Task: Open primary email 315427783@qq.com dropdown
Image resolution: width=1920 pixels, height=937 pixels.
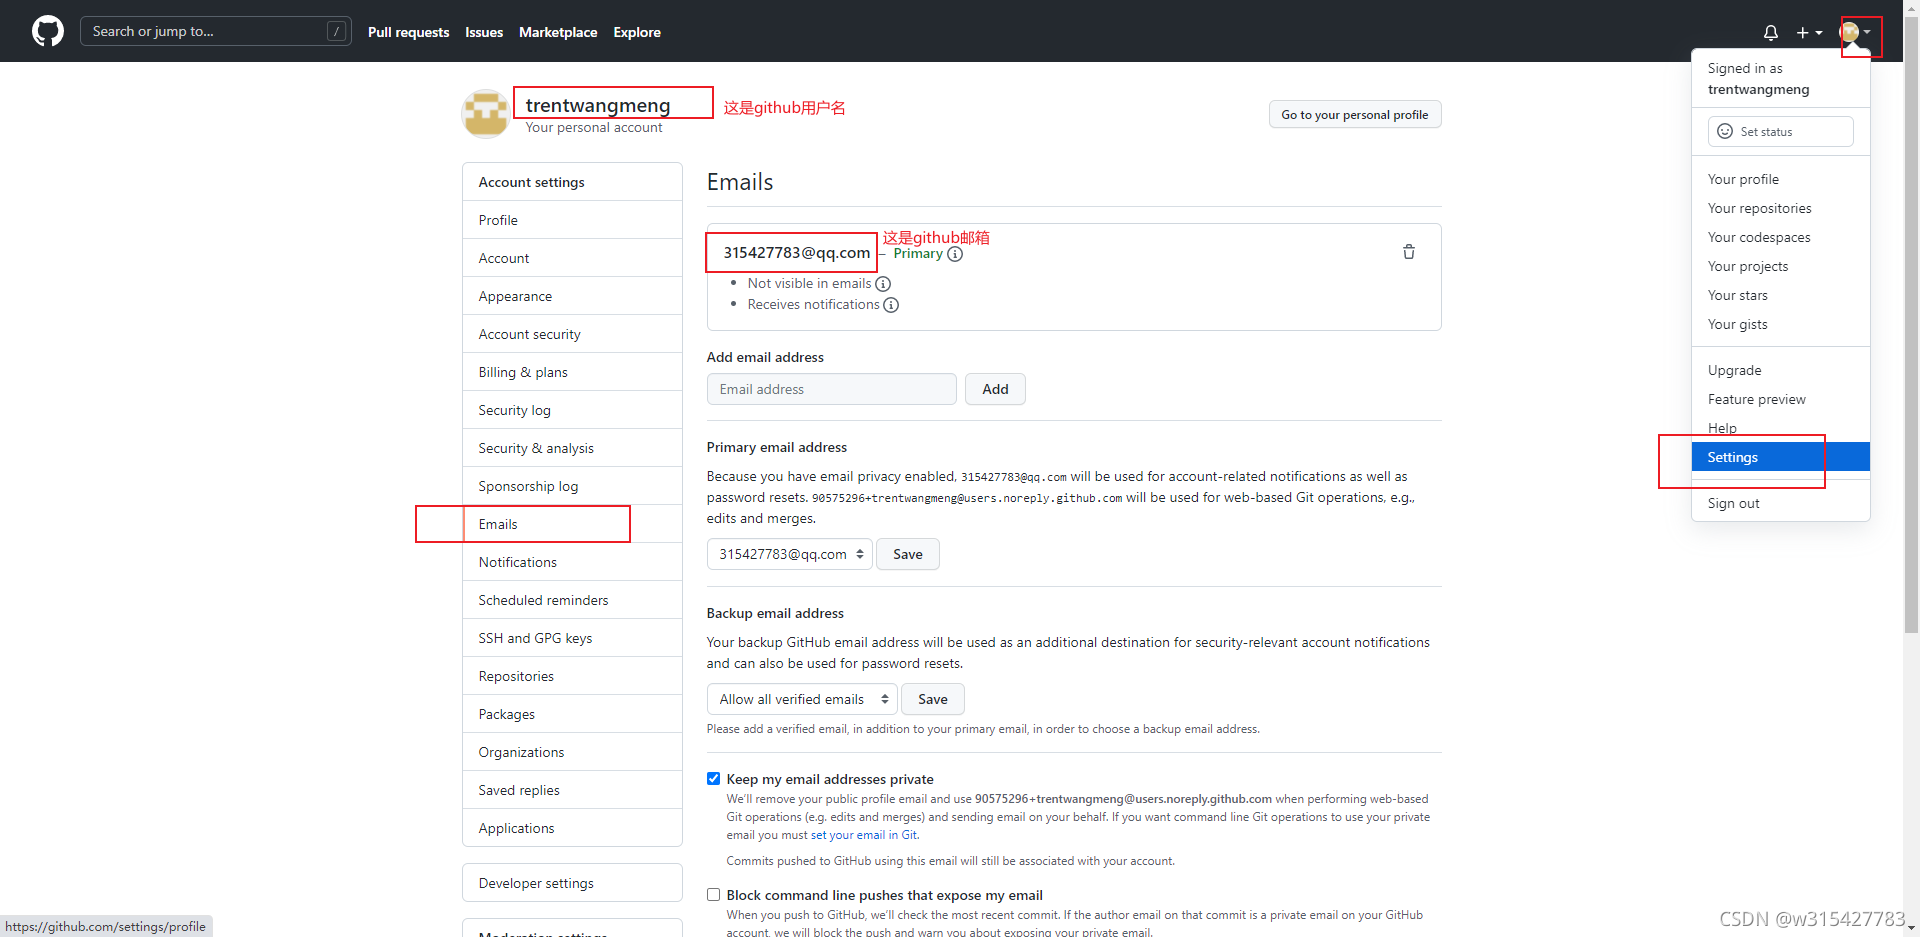Action: [x=790, y=554]
